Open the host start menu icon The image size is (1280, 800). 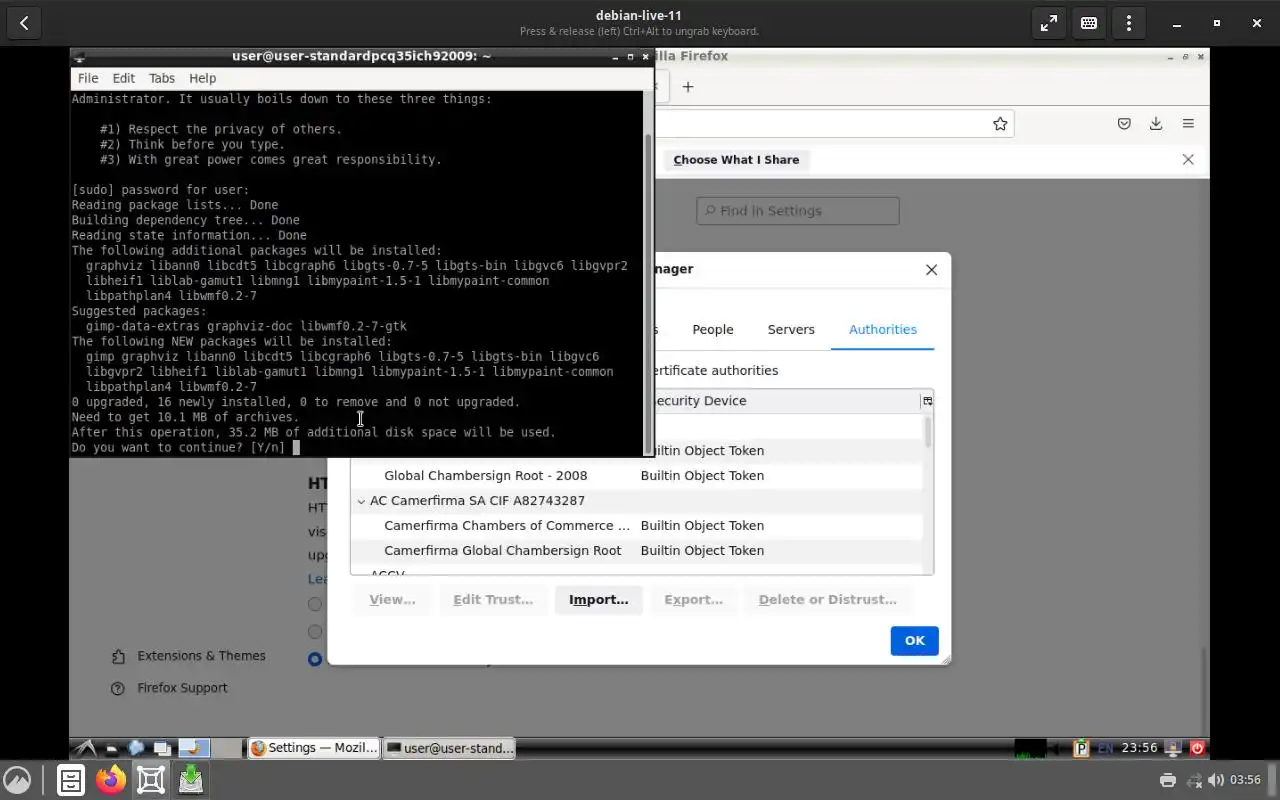(17, 780)
